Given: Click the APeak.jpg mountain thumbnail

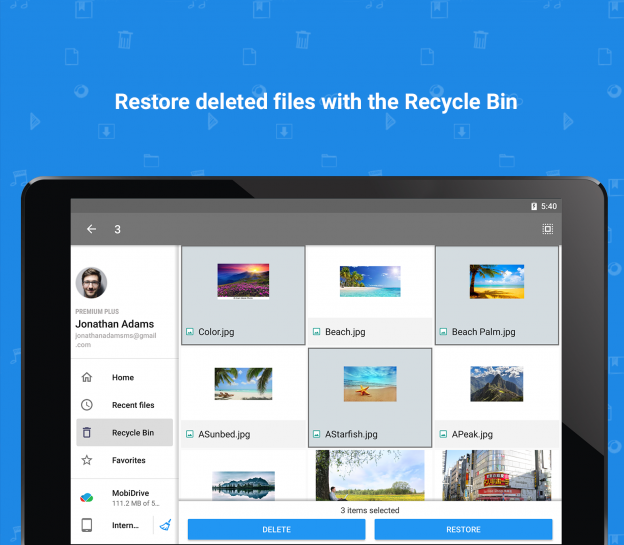Looking at the screenshot, I should pyautogui.click(x=497, y=384).
